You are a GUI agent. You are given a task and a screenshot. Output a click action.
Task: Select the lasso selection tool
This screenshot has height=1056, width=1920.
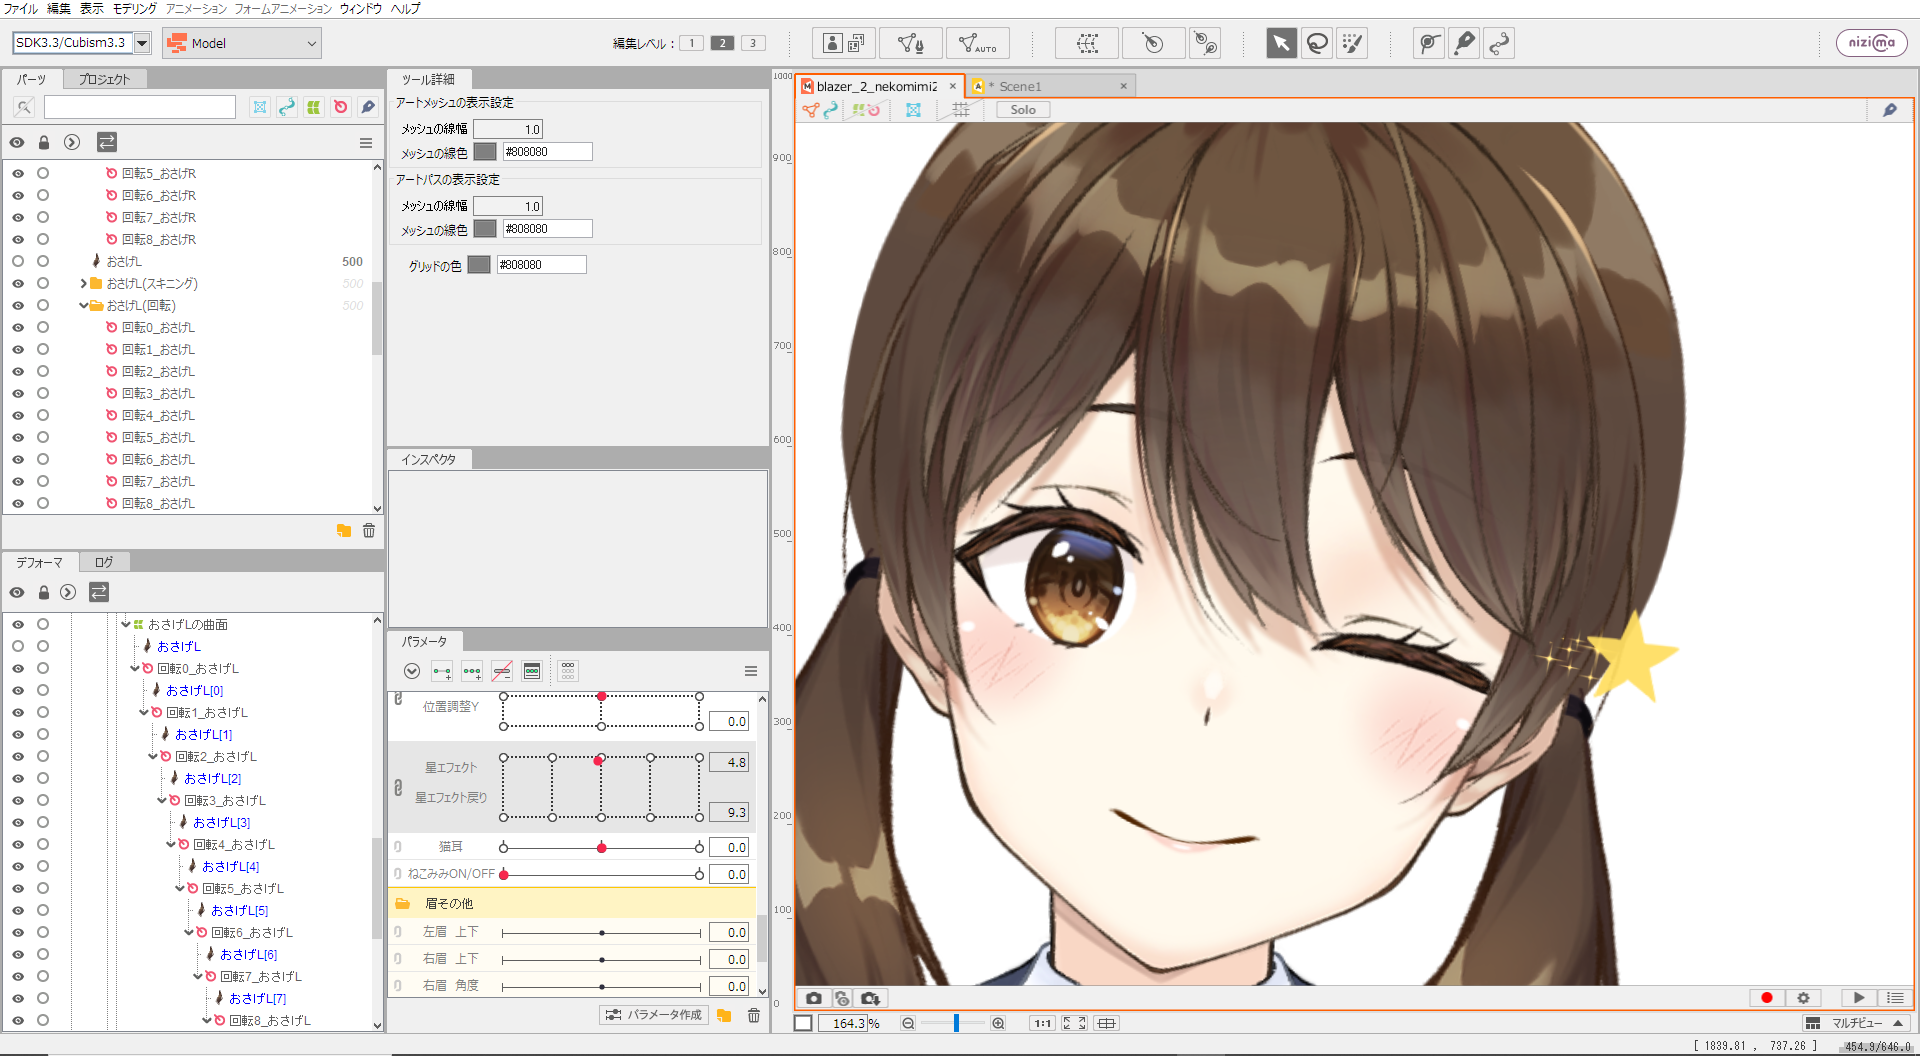click(1317, 43)
